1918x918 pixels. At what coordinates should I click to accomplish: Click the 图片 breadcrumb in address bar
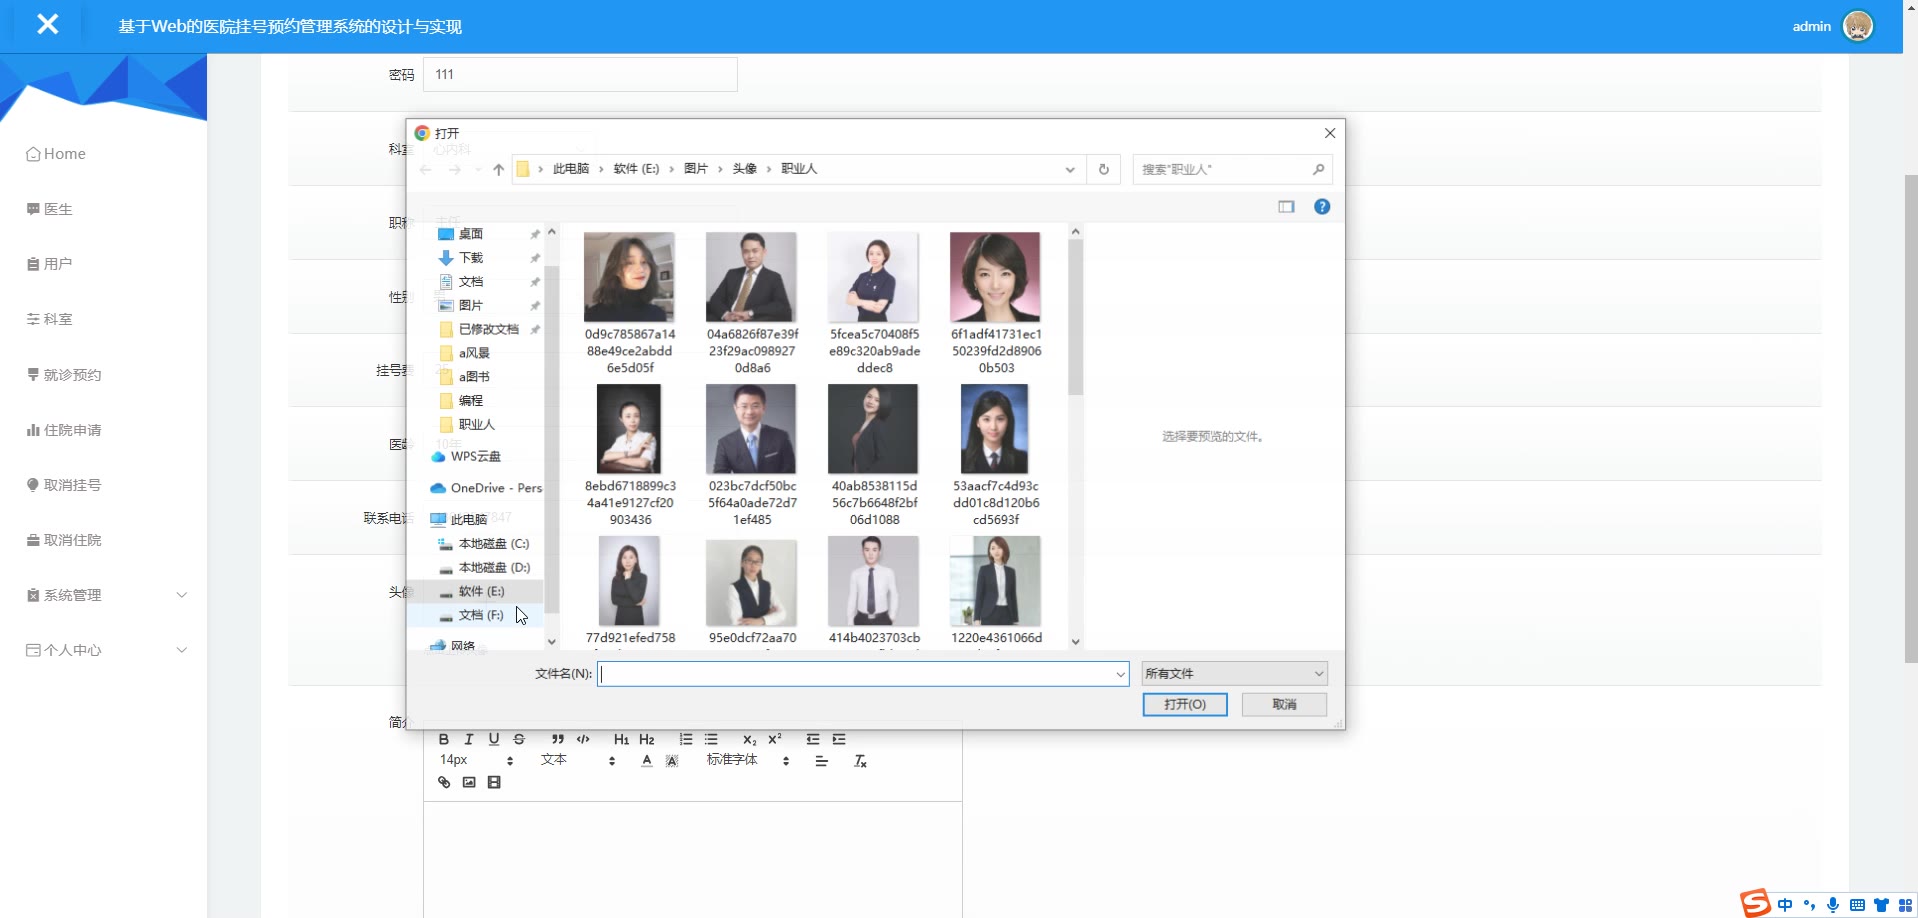[696, 169]
